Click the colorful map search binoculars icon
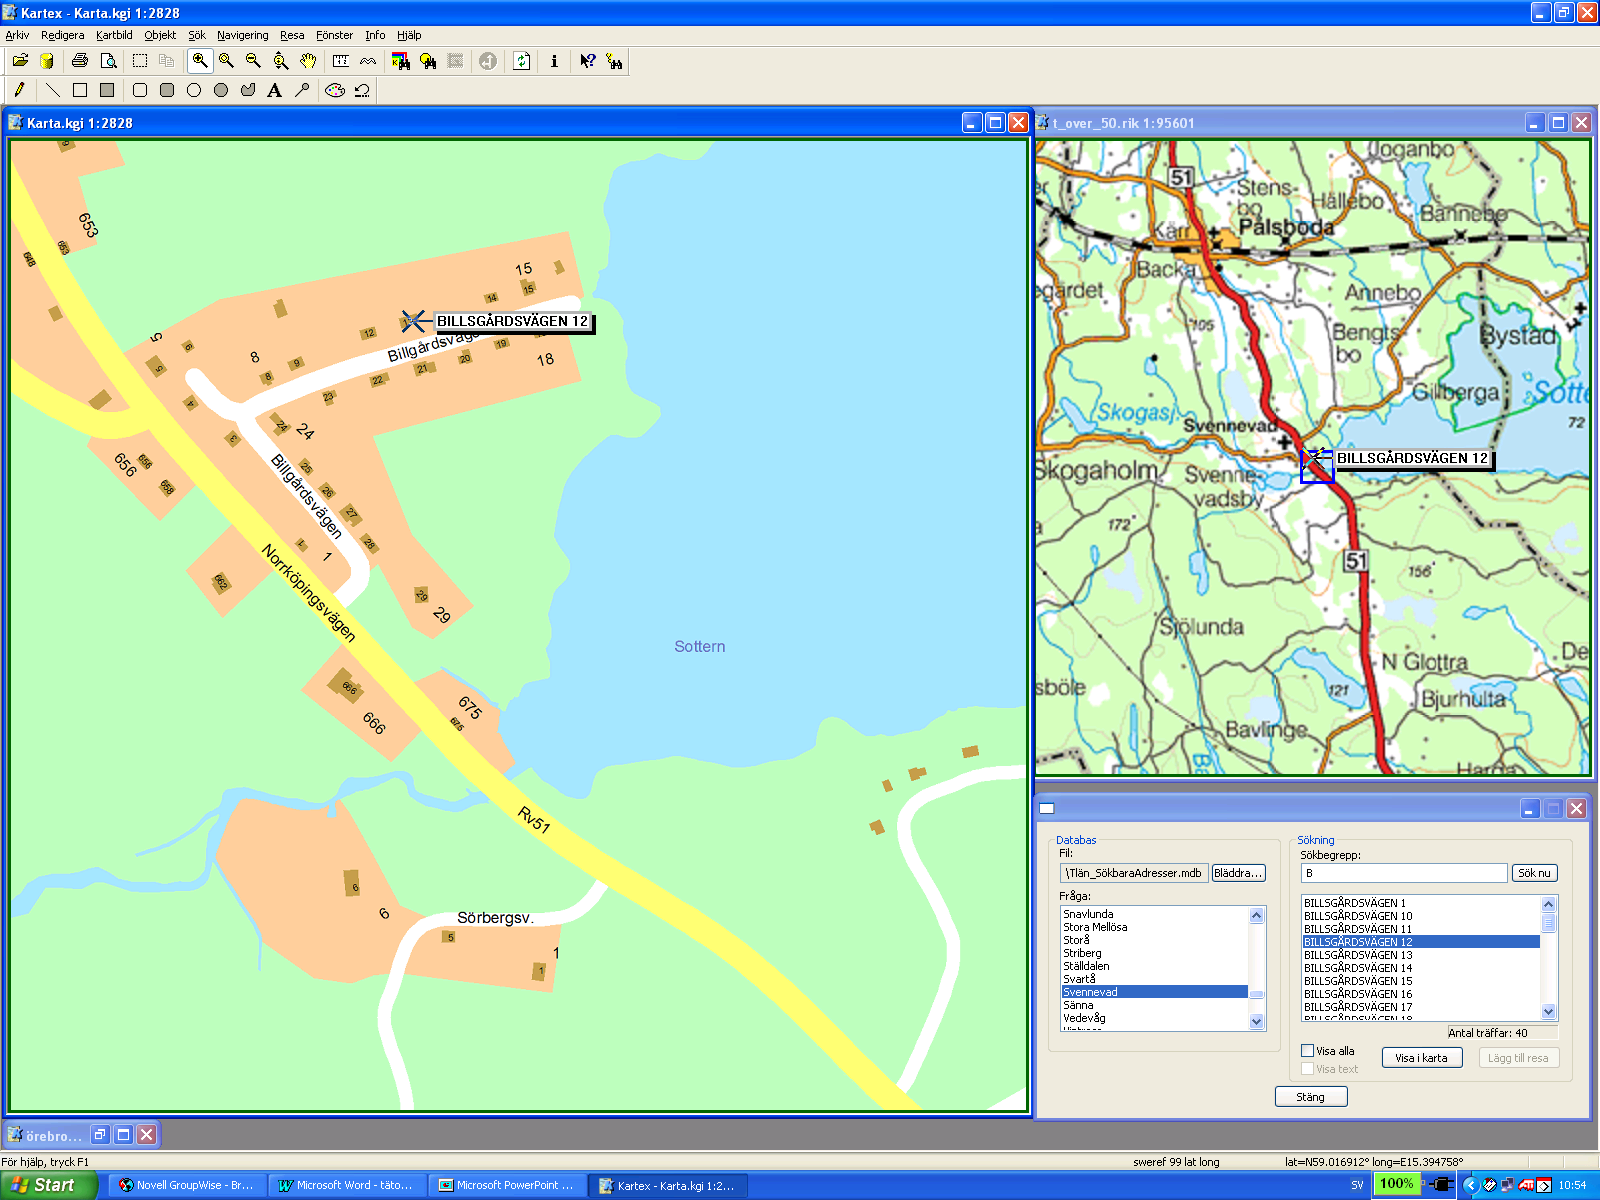Screen dimensions: 1600x1200 (x=401, y=61)
